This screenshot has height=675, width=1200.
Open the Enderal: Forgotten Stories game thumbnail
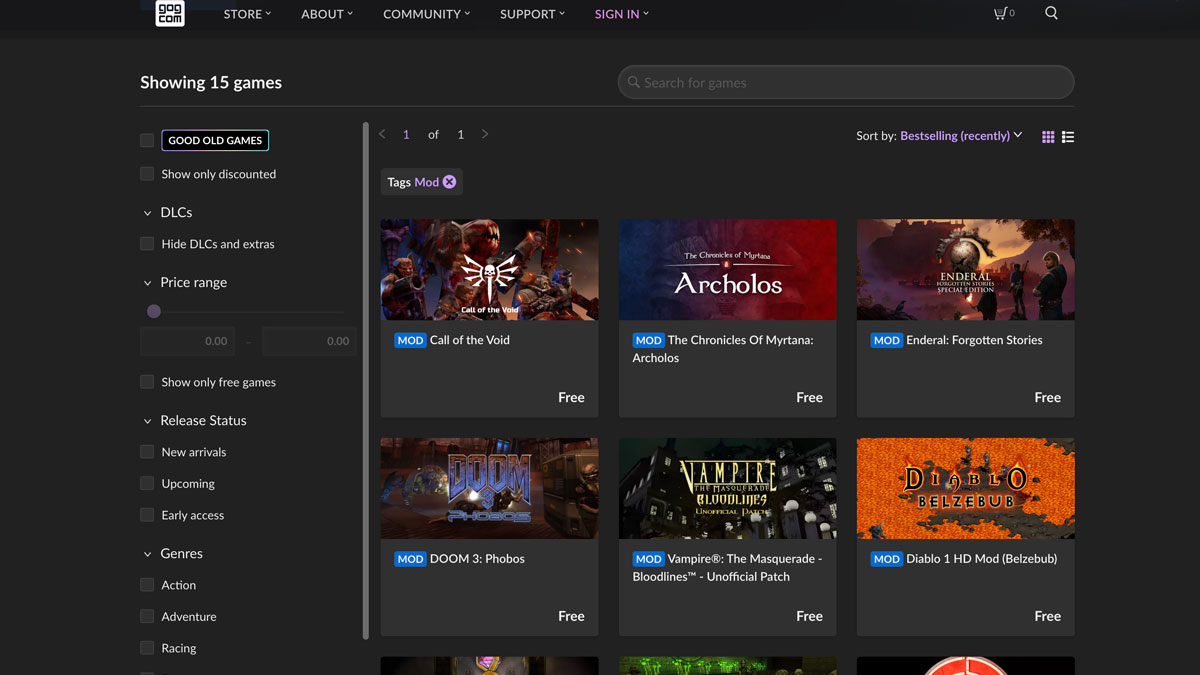point(965,269)
